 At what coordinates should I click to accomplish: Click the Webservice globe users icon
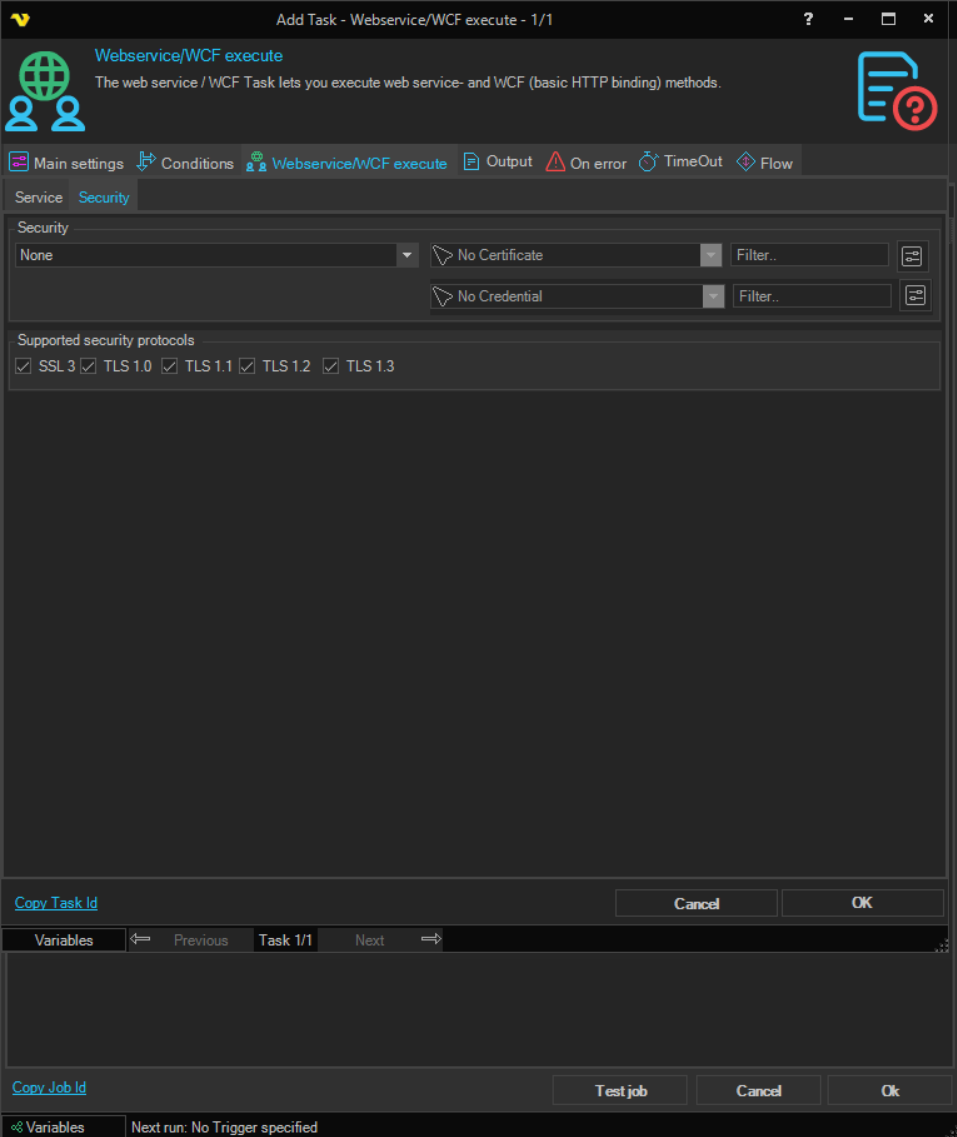pos(45,91)
